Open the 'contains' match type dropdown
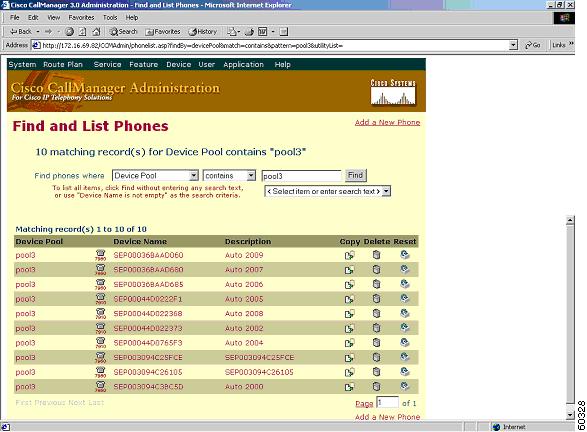The height and width of the screenshot is (432, 587). pos(251,176)
